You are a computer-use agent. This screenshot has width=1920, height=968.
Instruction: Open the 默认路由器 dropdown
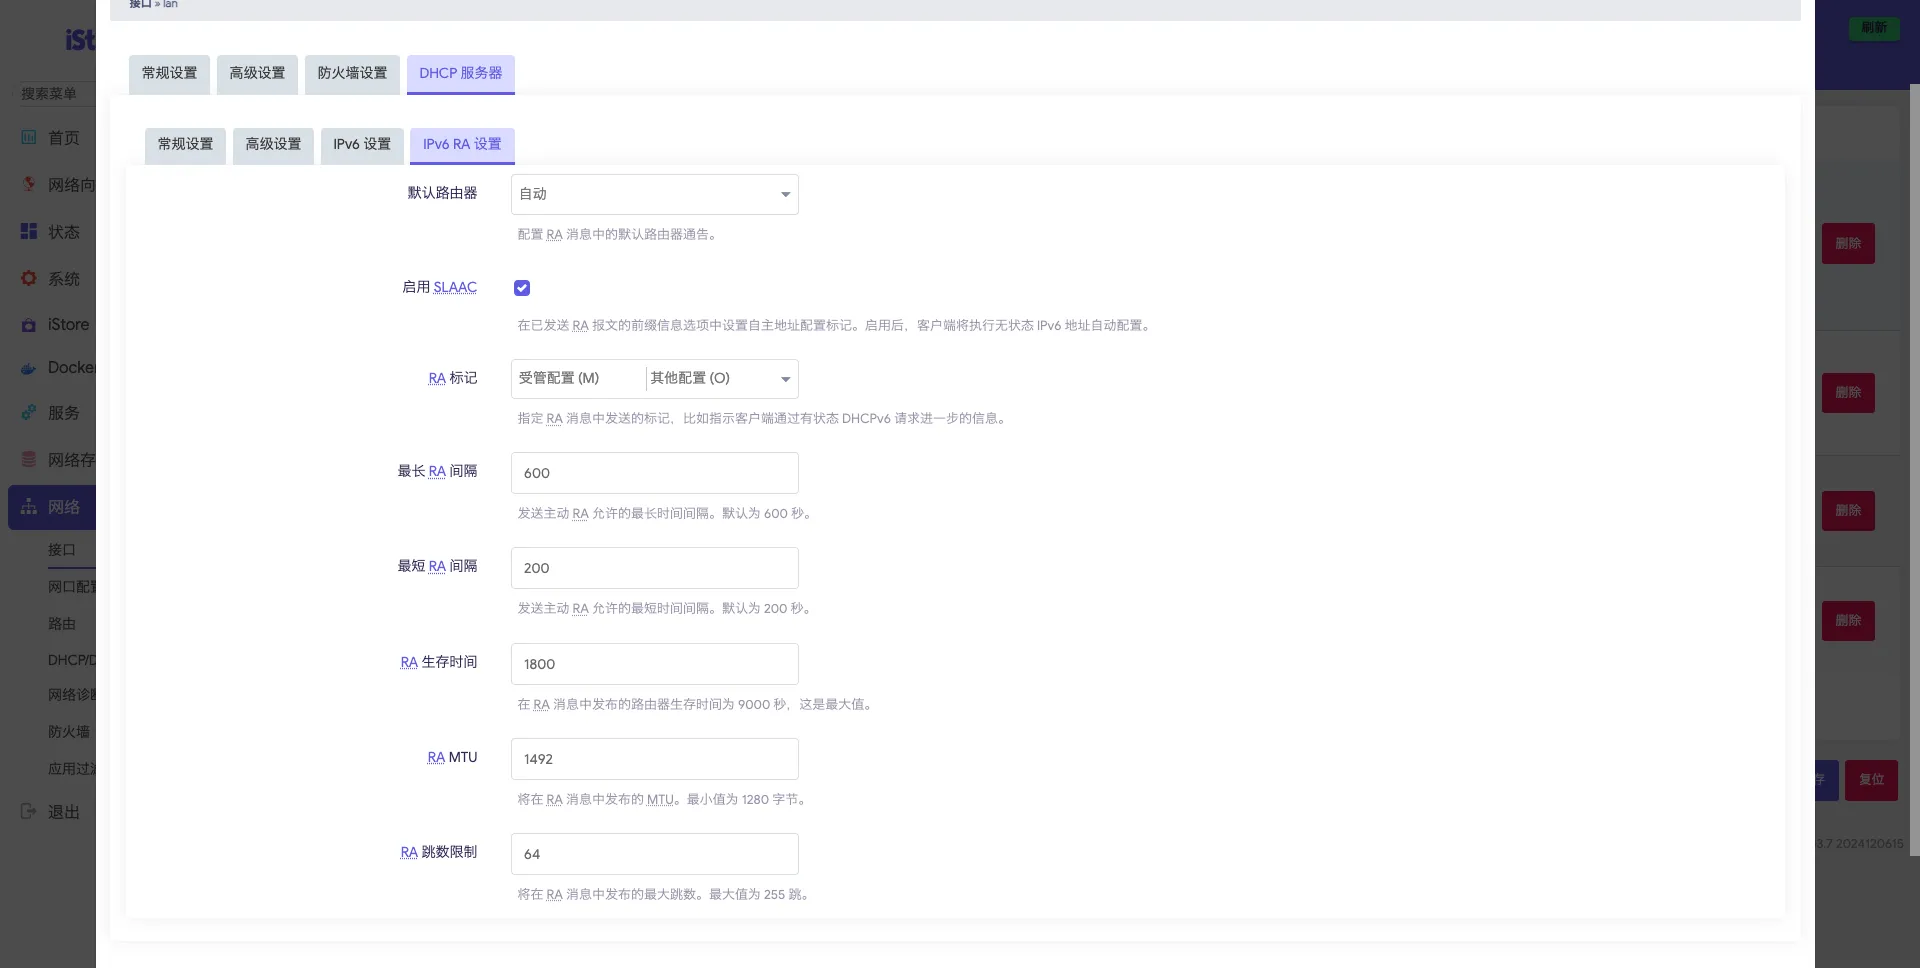pyautogui.click(x=654, y=194)
